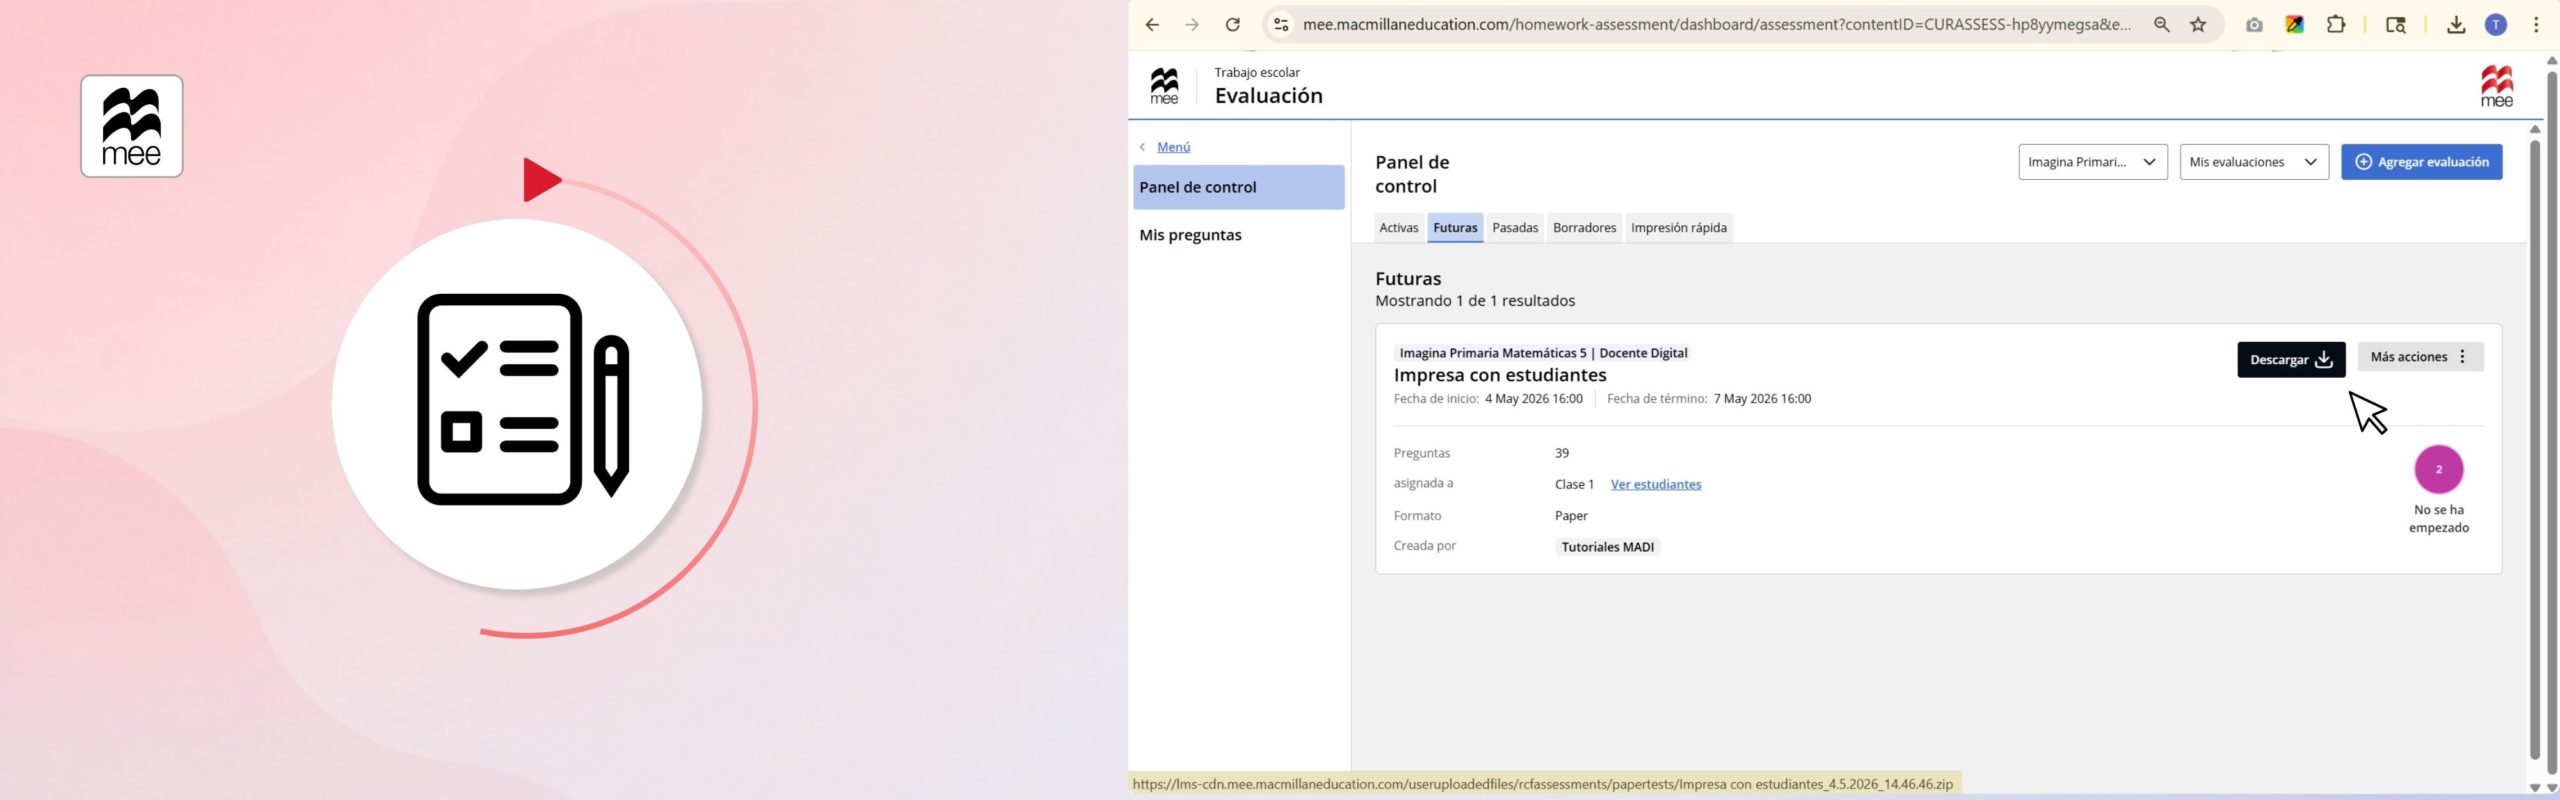Open the Pasadas tab

1515,228
